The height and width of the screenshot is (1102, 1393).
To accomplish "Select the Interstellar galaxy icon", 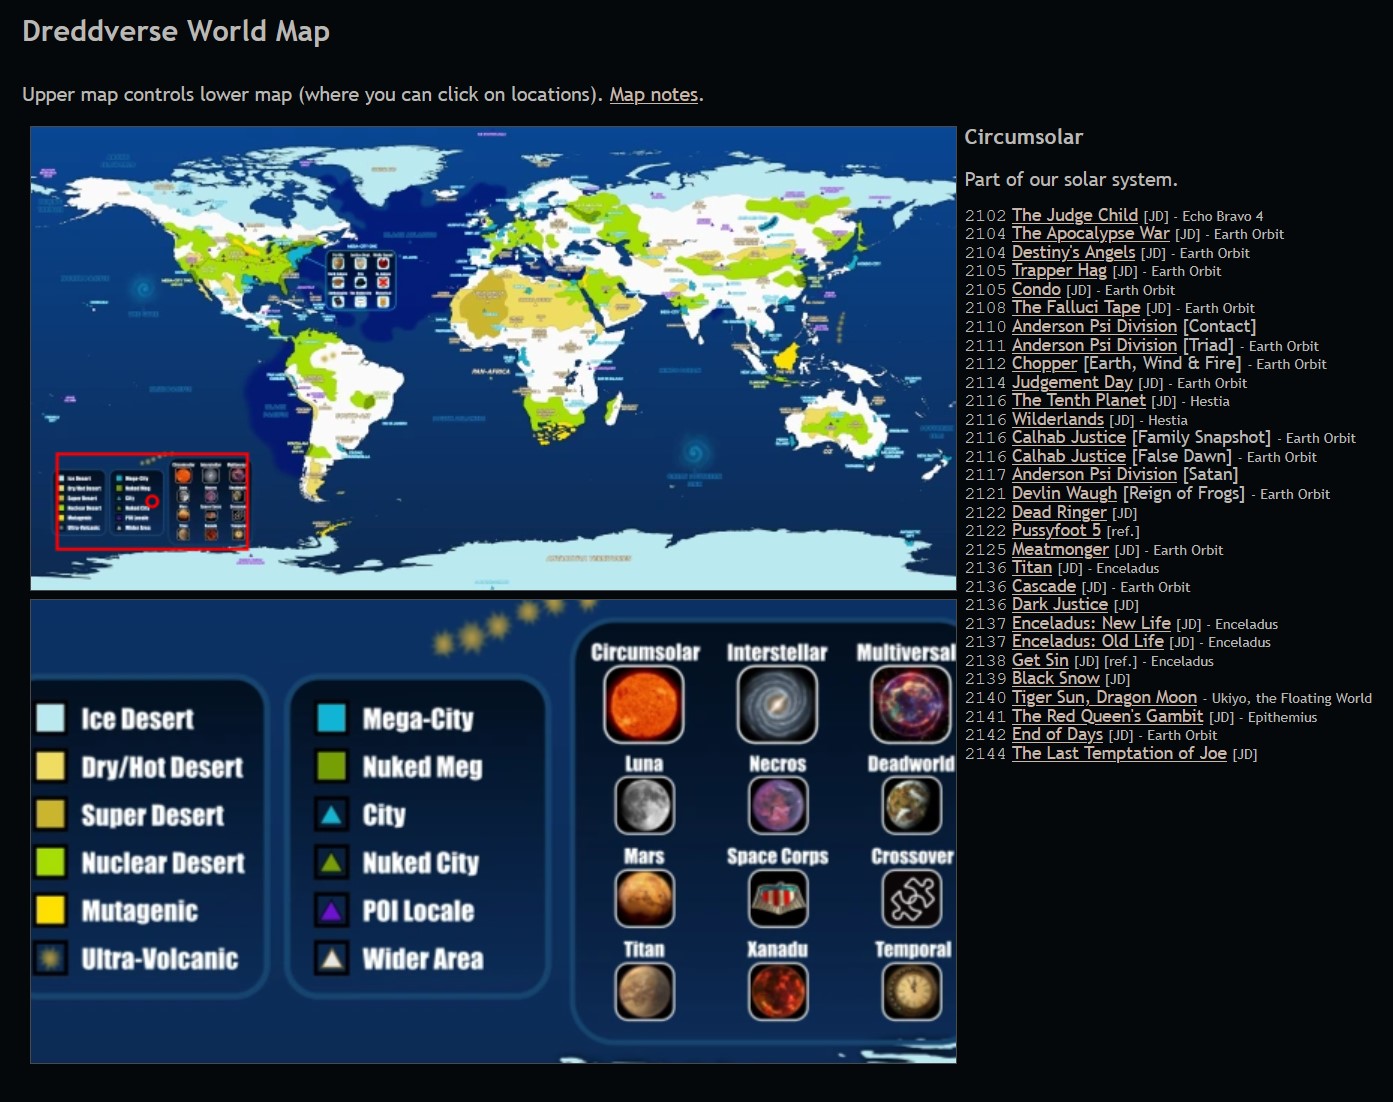I will [x=777, y=705].
